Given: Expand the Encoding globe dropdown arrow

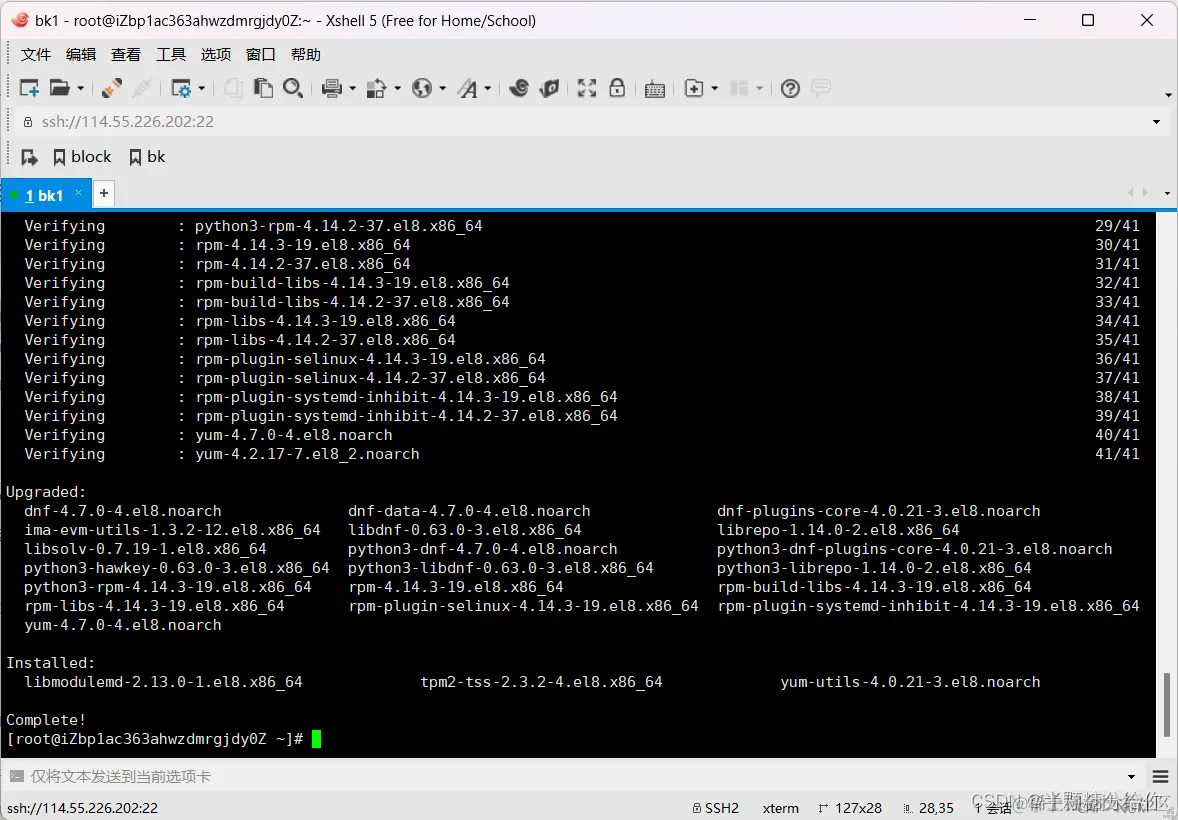Looking at the screenshot, I should click(443, 89).
